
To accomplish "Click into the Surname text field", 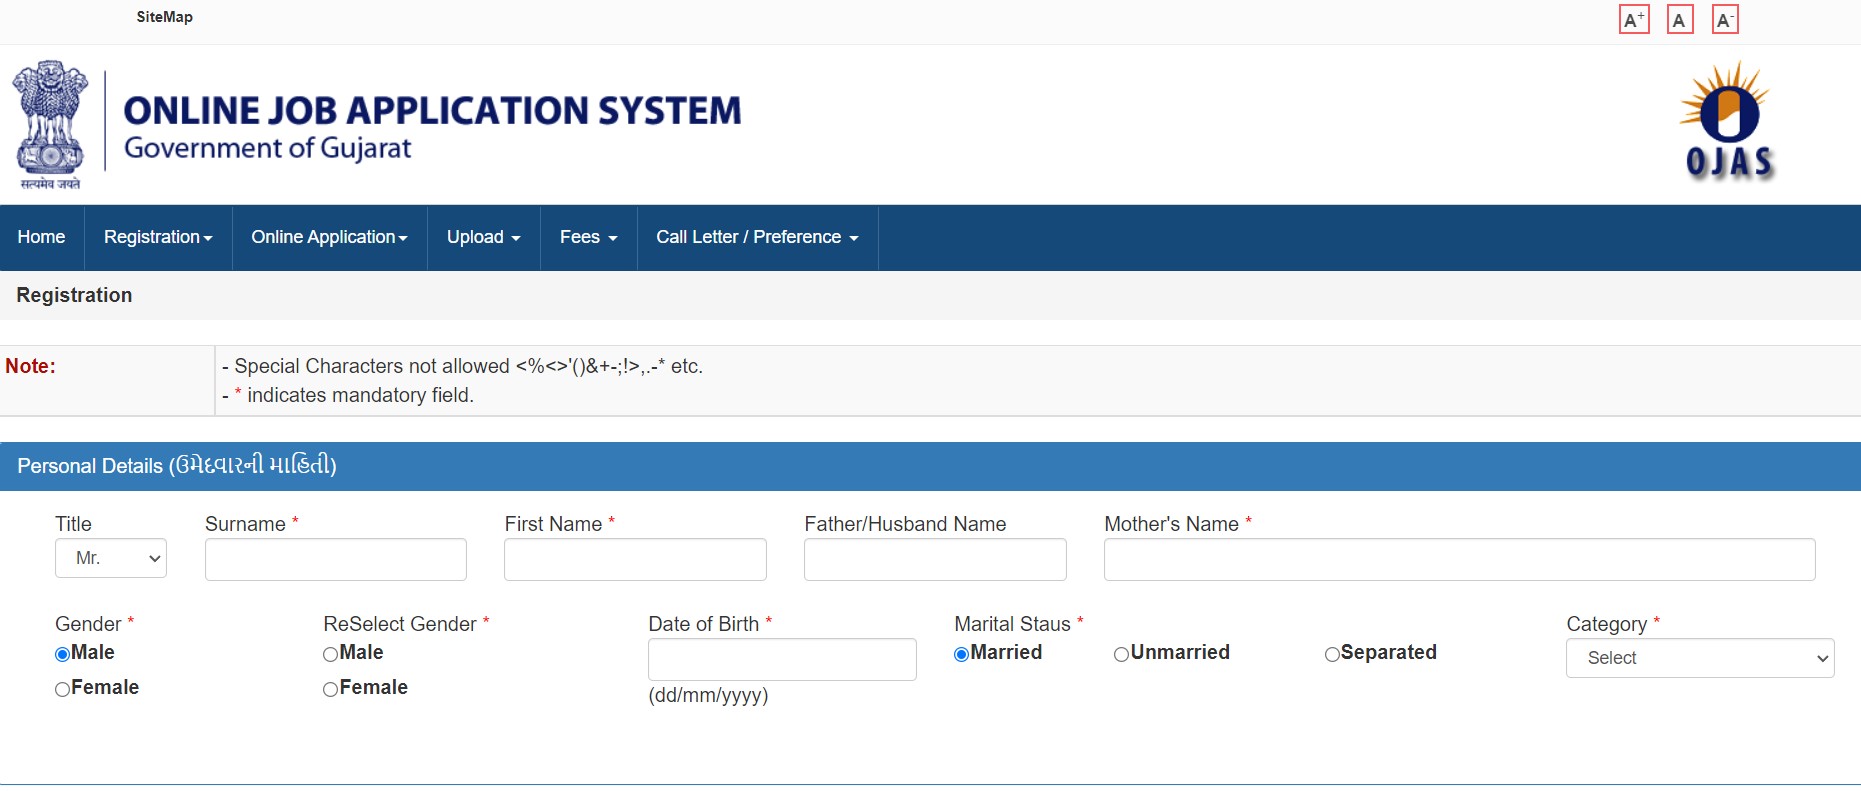I will 335,560.
